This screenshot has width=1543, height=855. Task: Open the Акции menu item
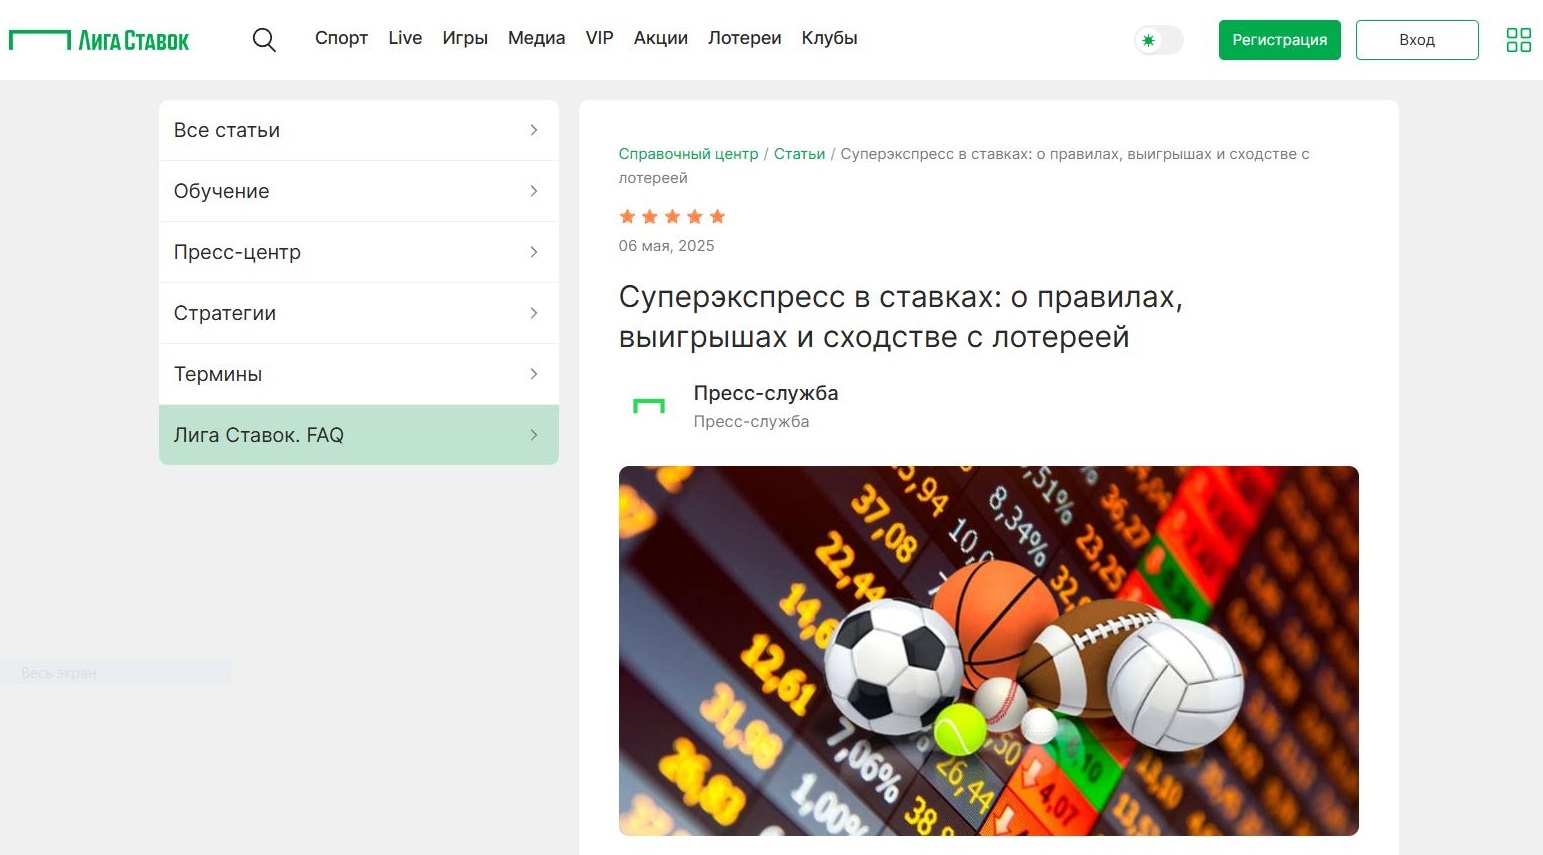(661, 38)
